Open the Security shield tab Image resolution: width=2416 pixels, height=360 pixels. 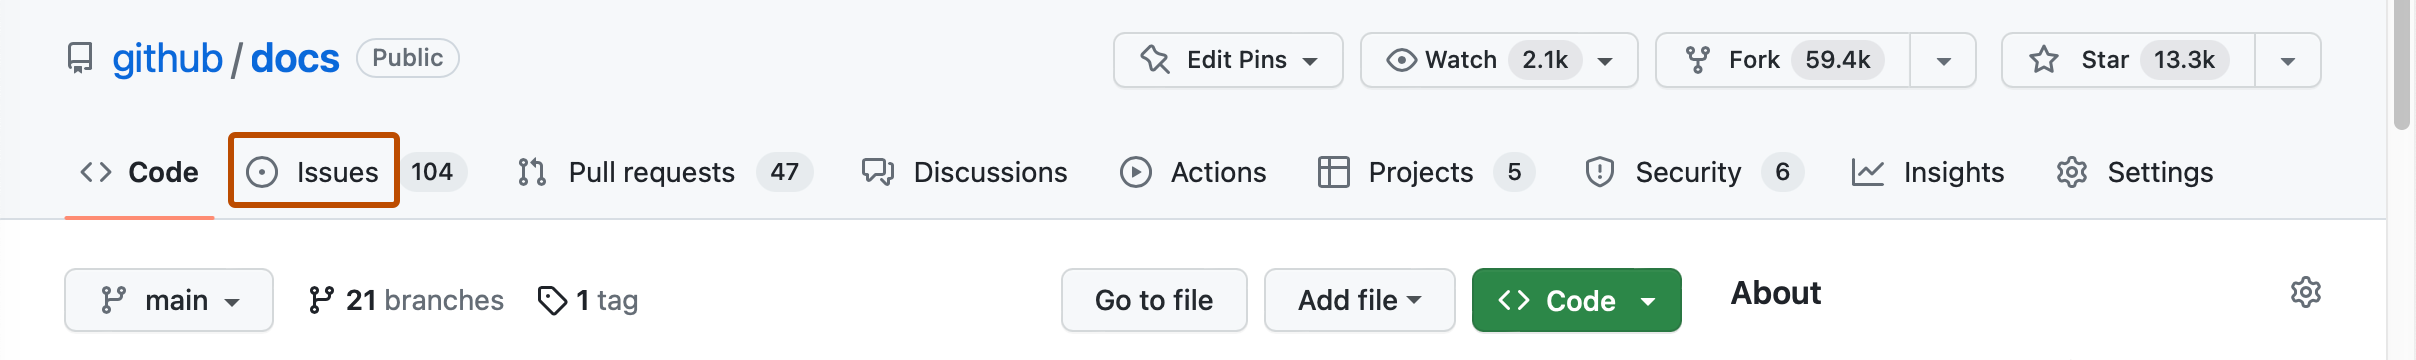click(x=1694, y=172)
